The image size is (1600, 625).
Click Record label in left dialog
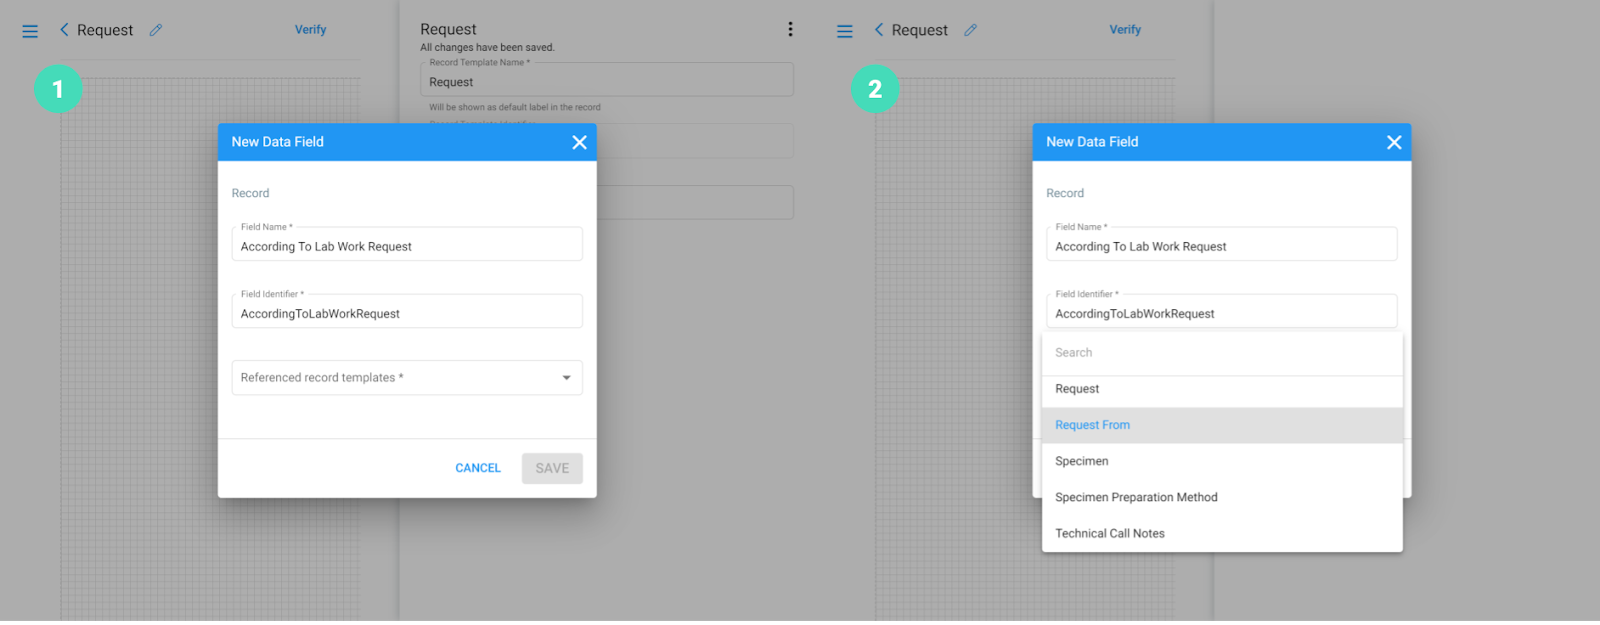[x=250, y=193]
